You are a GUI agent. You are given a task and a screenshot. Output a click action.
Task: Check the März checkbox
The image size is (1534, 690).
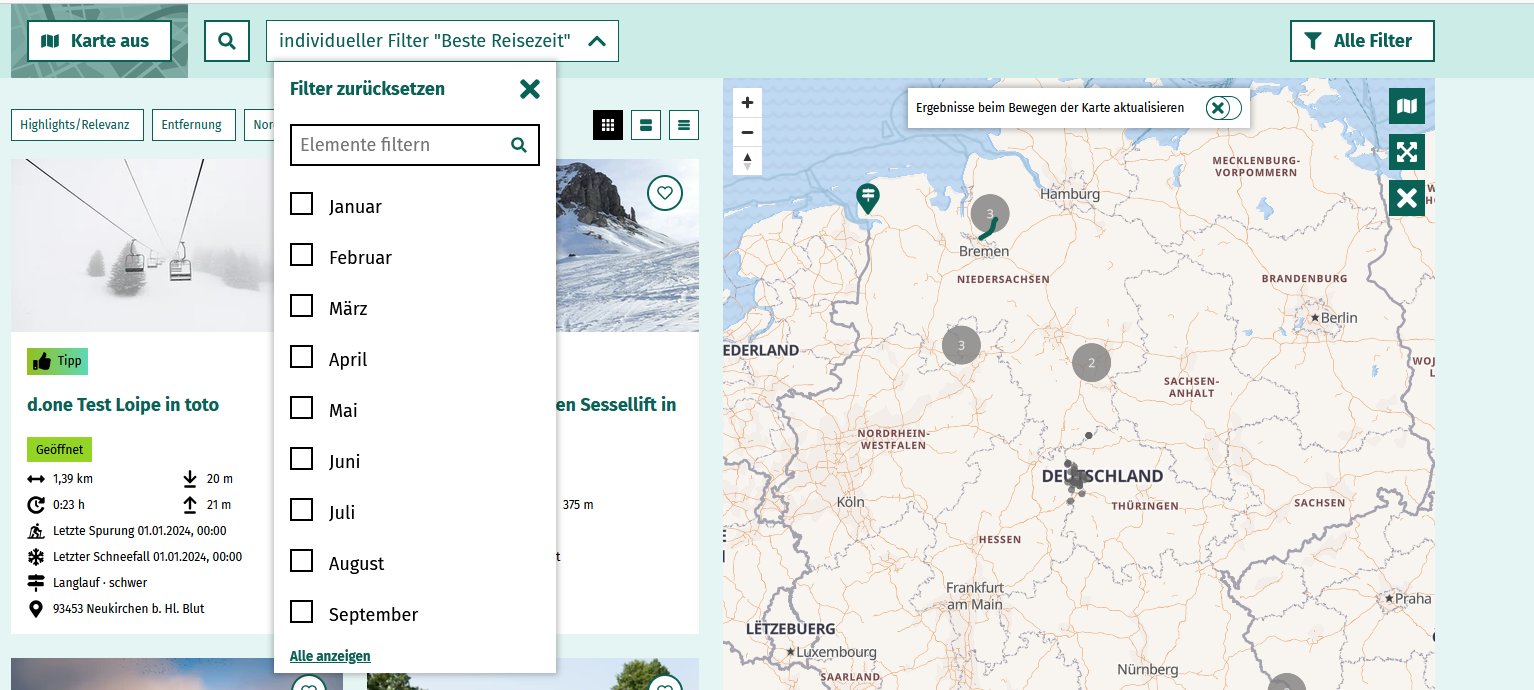301,305
